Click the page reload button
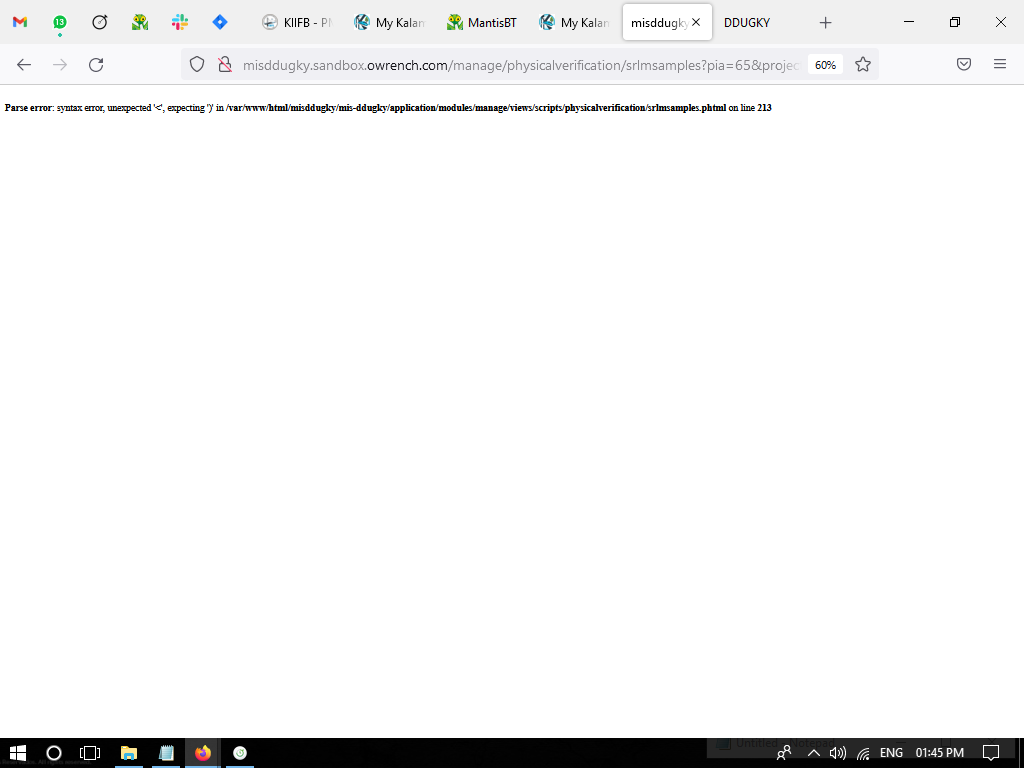The image size is (1024, 768). click(96, 65)
